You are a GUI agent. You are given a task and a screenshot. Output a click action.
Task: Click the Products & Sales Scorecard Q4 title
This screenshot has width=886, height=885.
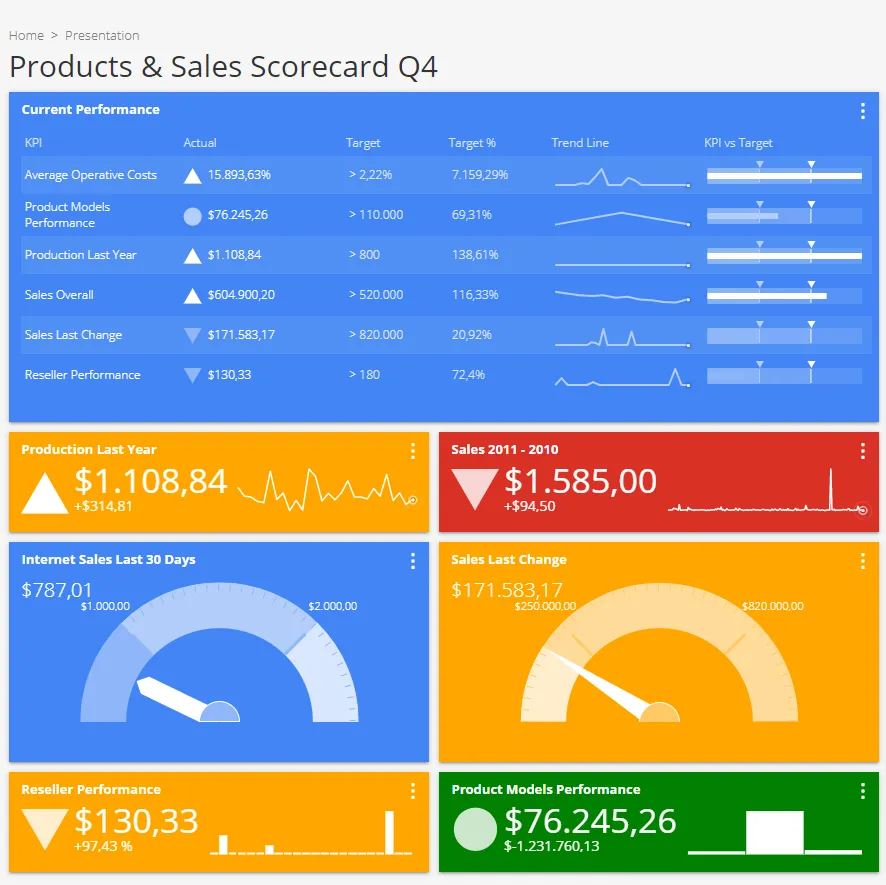223,67
